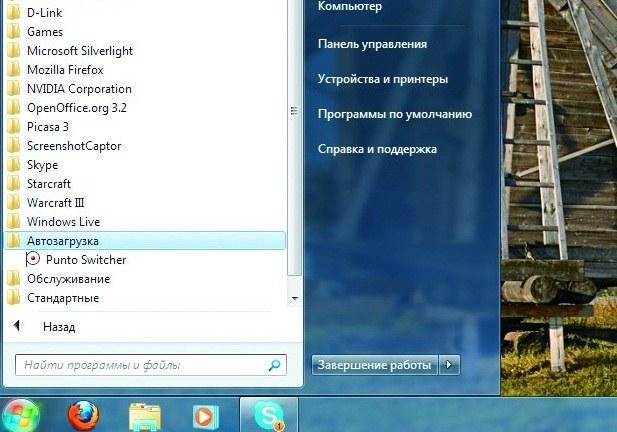The width and height of the screenshot is (617, 432).
Task: Launch Punto Switcher from Автозагрузка
Action: [85, 260]
